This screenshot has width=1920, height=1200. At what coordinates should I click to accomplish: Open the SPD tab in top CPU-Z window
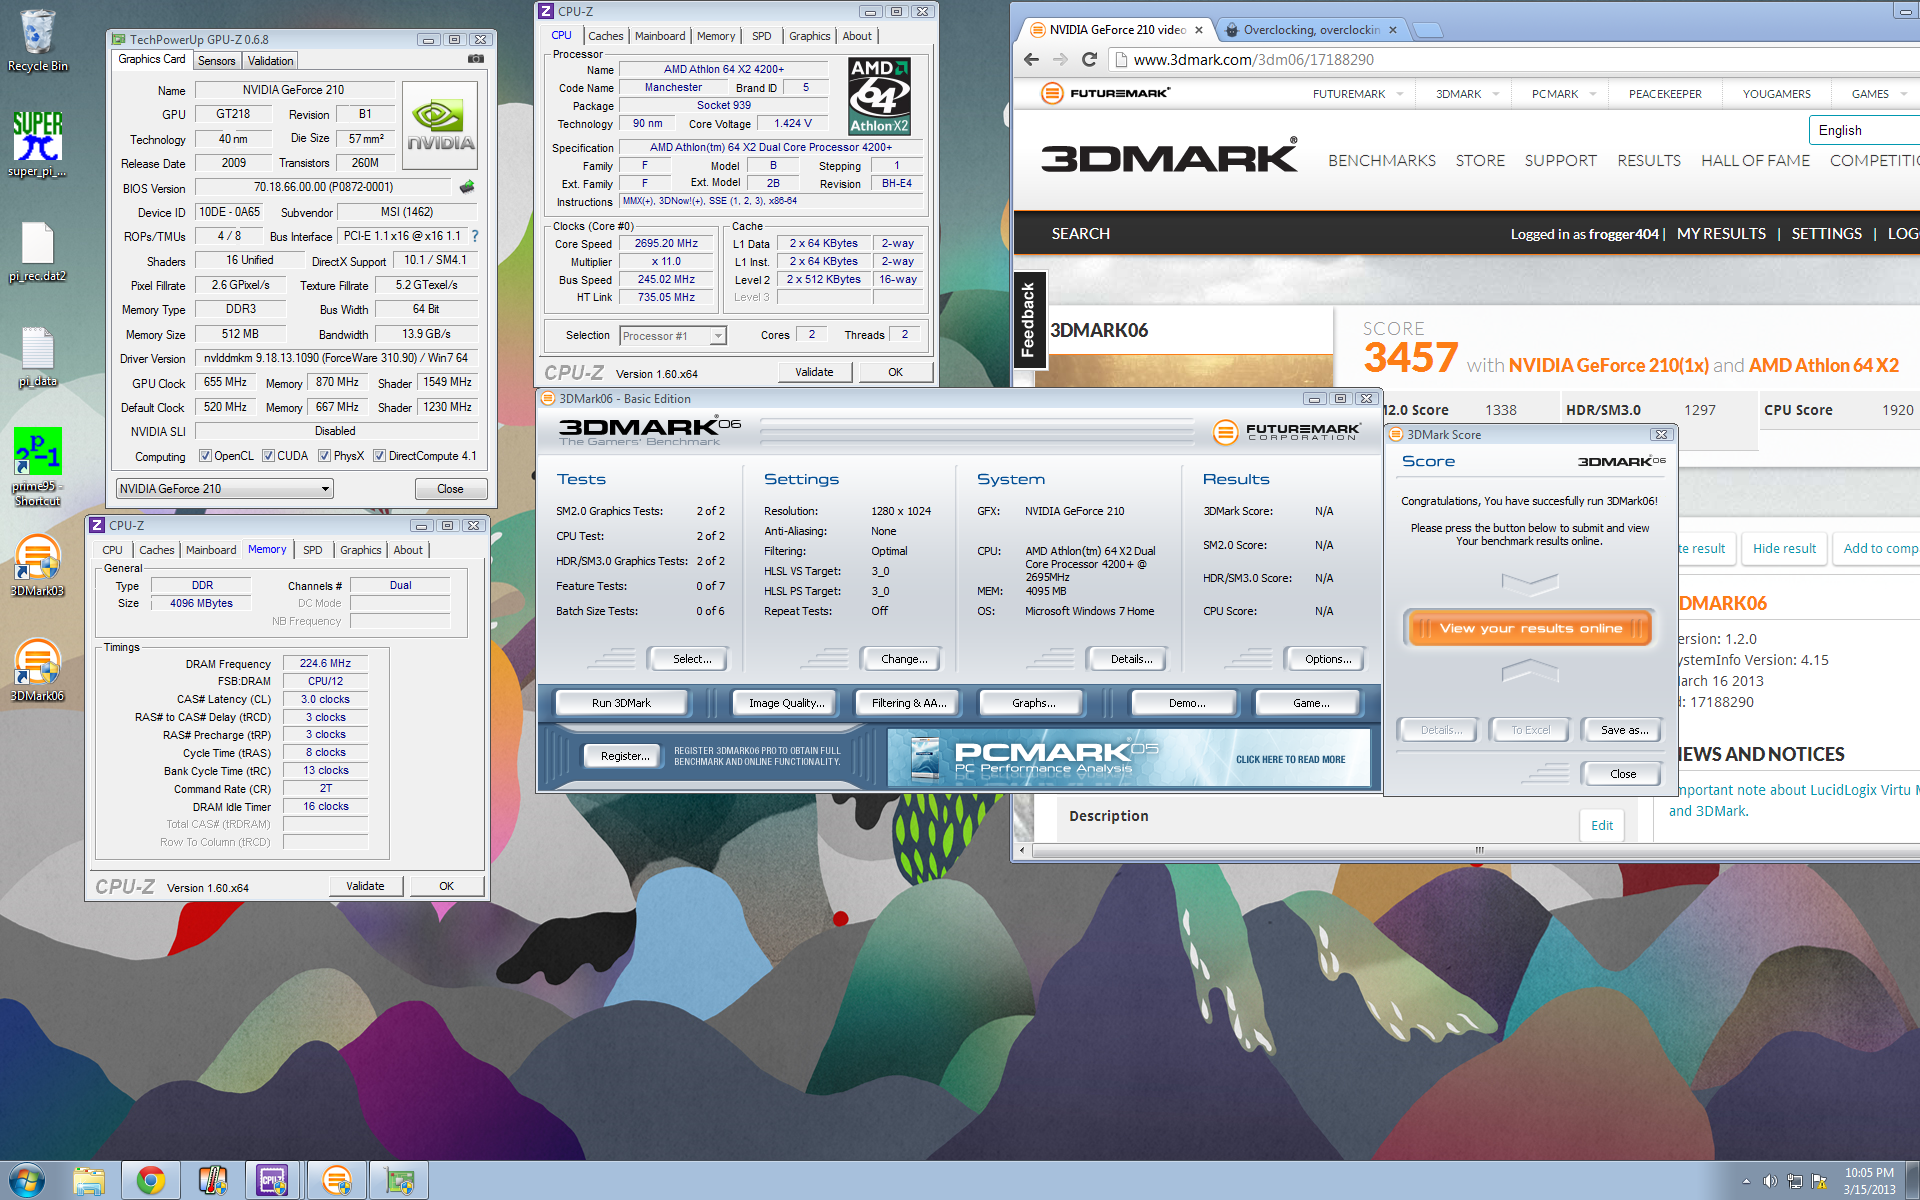coord(761,36)
